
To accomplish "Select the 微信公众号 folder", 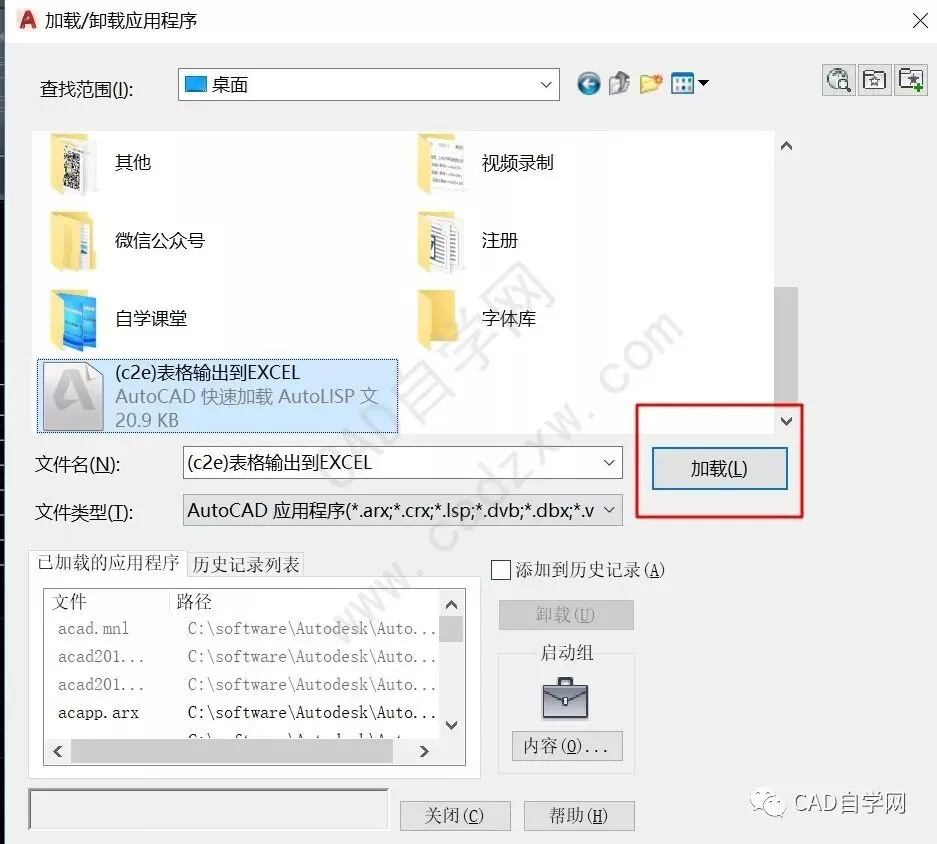I will [127, 241].
